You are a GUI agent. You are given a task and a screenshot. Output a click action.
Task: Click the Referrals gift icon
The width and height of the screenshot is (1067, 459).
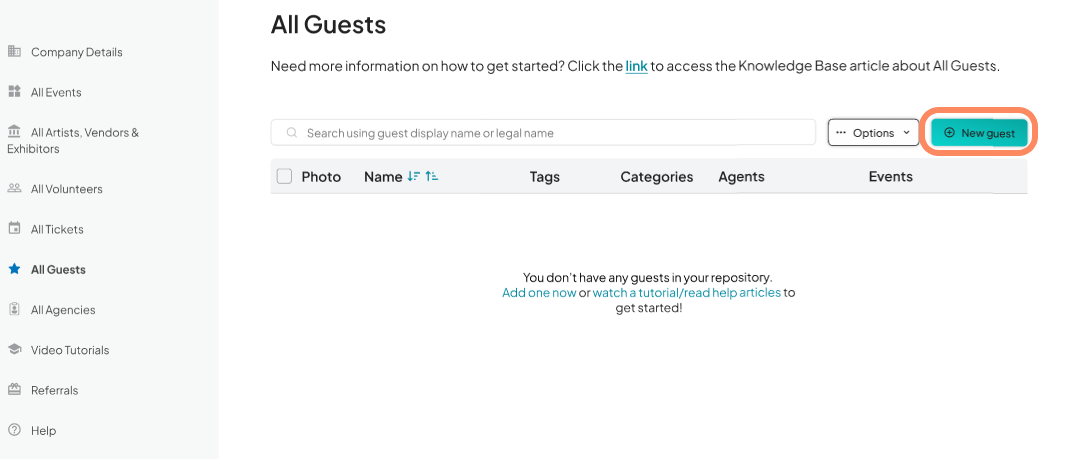(14, 390)
